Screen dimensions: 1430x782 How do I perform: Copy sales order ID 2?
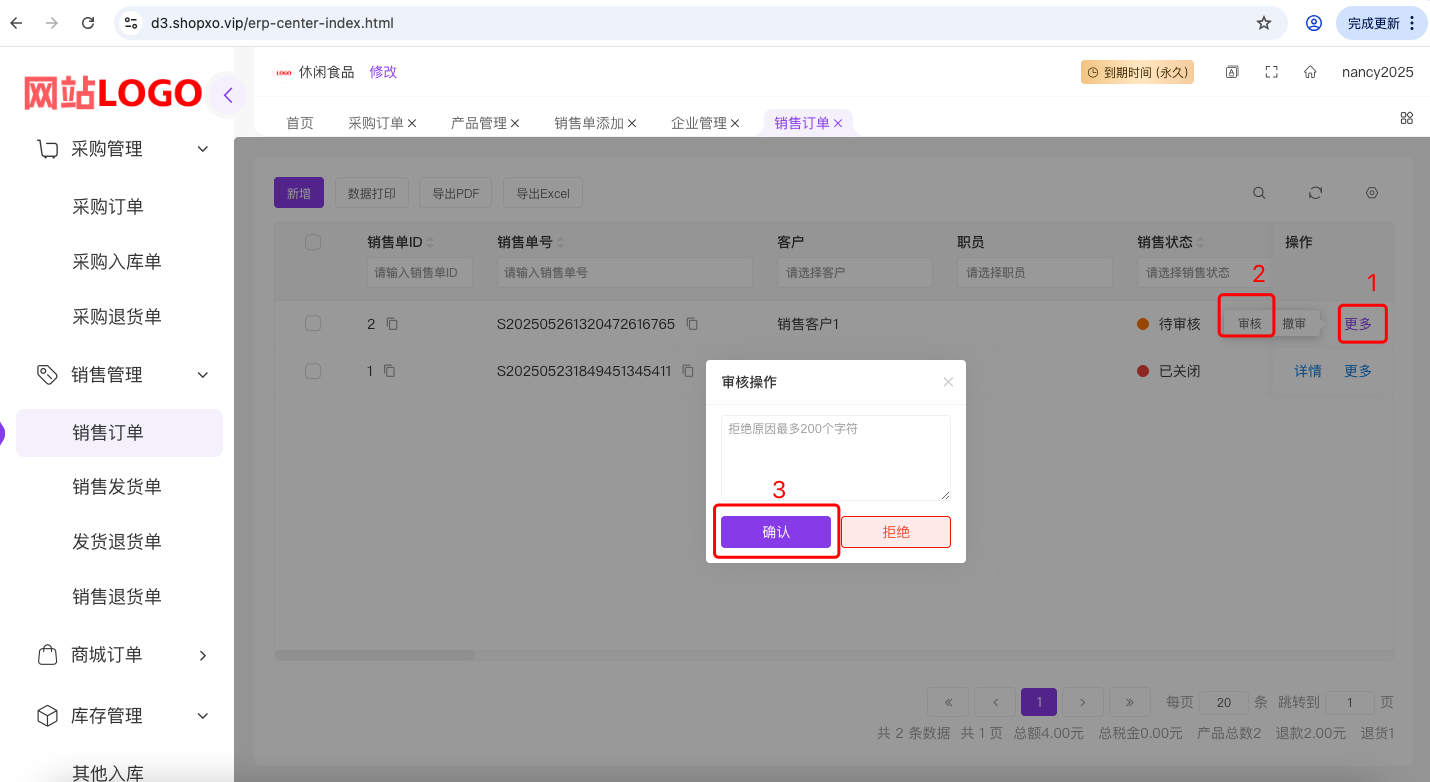coord(392,324)
